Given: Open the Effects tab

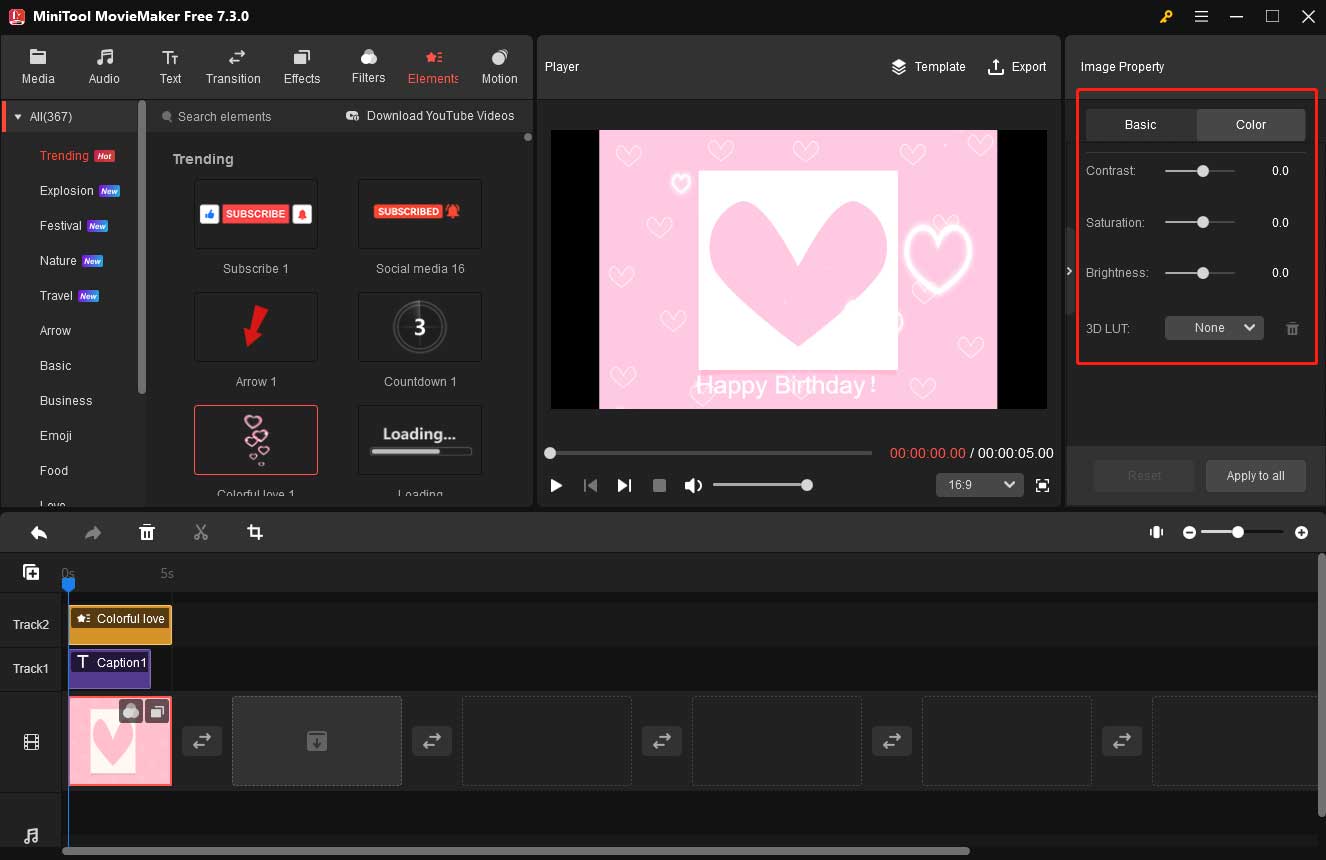Looking at the screenshot, I should [x=302, y=66].
